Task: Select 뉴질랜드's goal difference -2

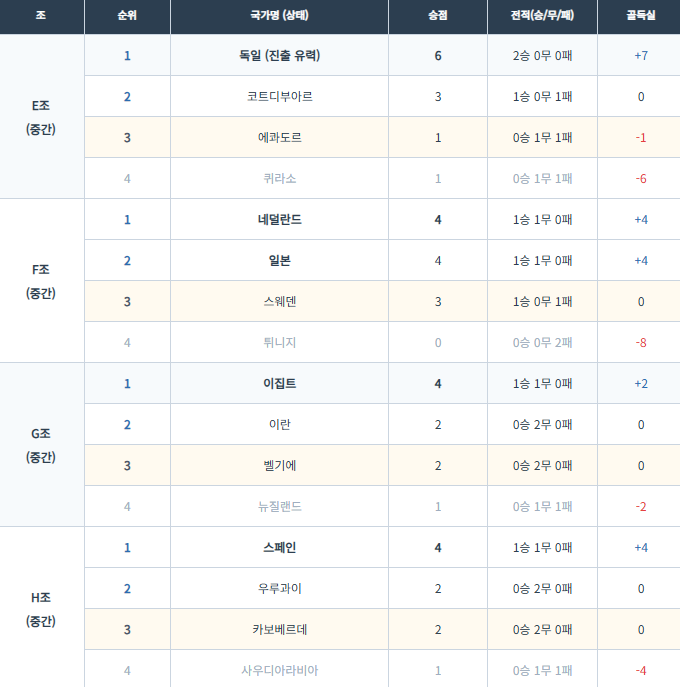Action: [x=641, y=506]
